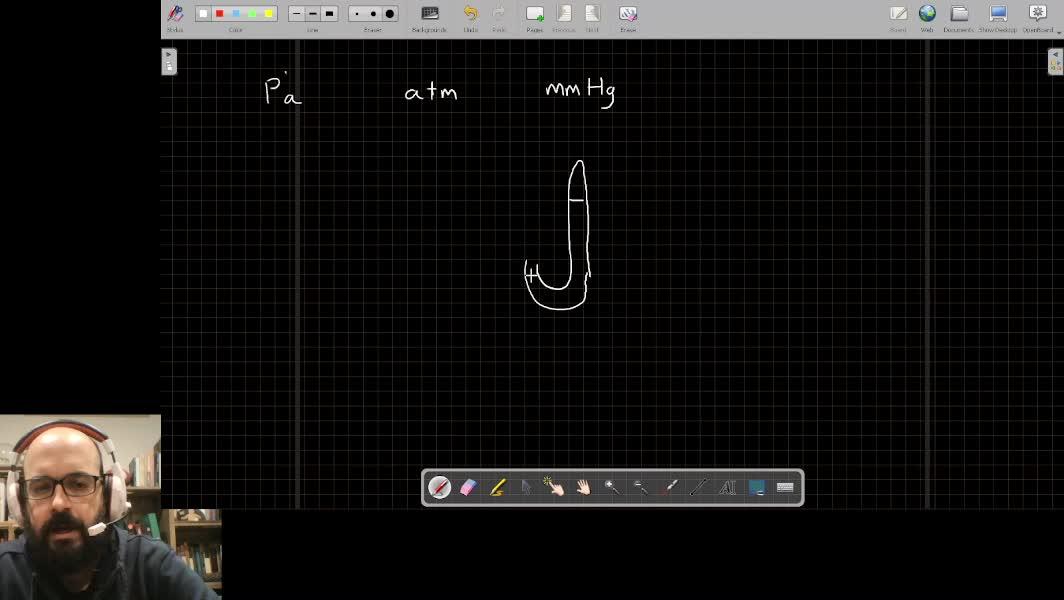
Task: Switch to Documents mode
Action: (958, 15)
